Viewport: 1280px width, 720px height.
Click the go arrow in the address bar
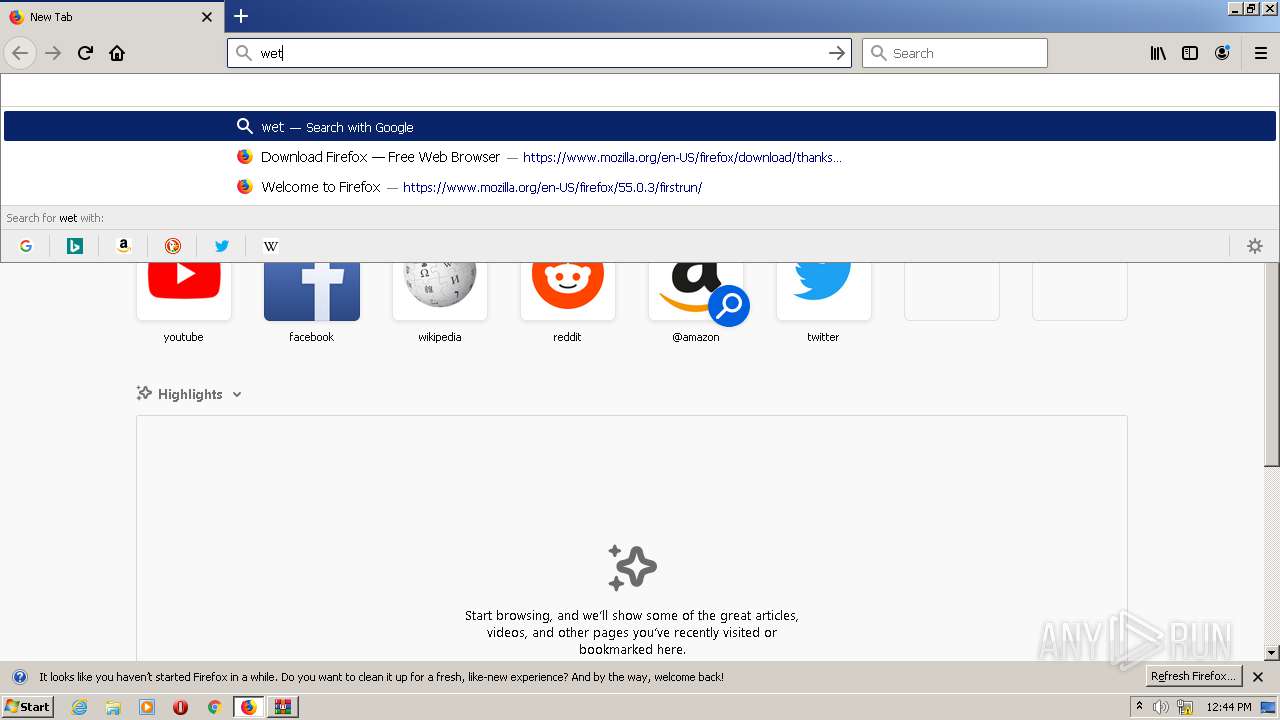(x=837, y=53)
